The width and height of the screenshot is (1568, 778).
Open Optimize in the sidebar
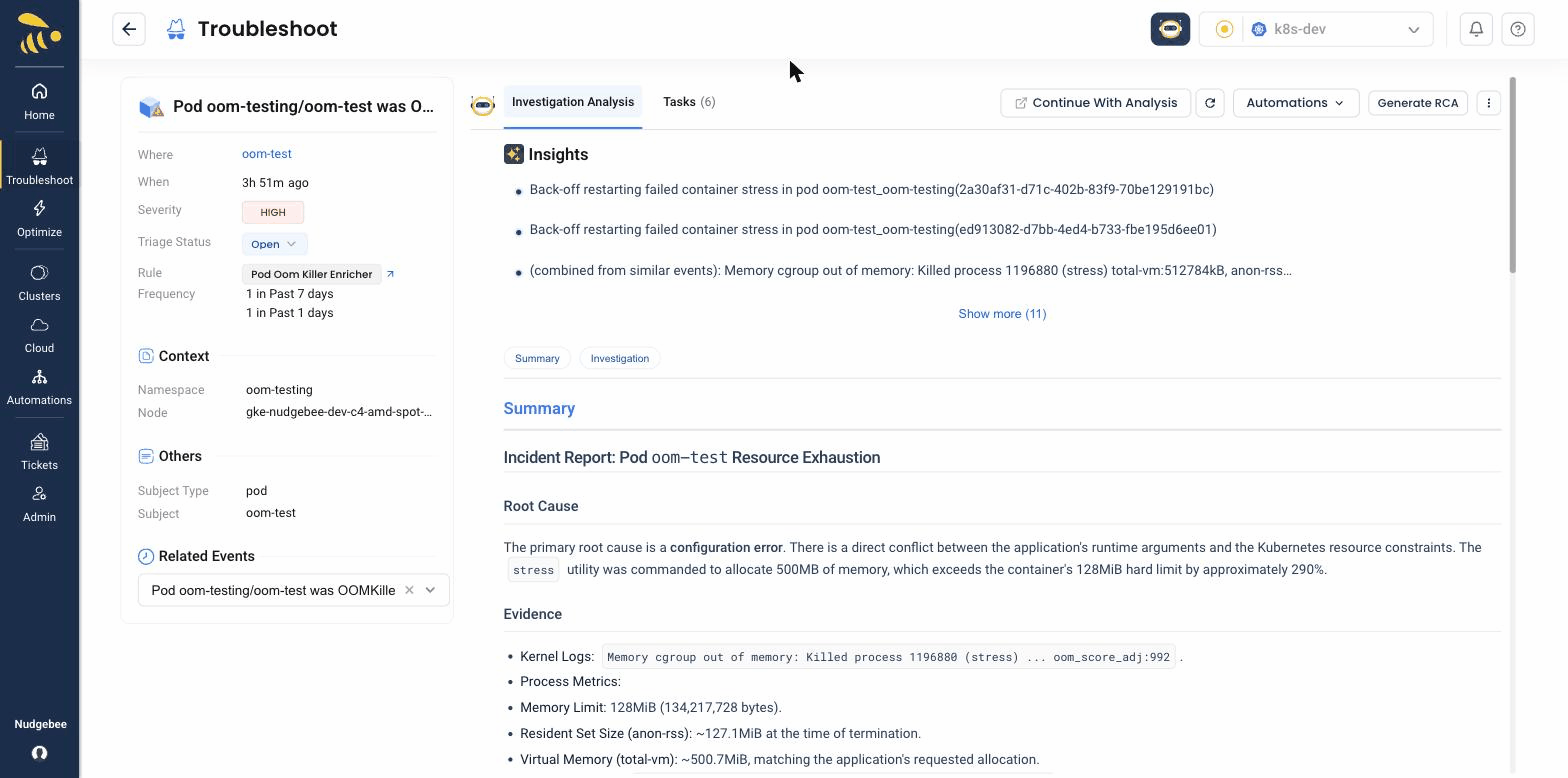(39, 219)
